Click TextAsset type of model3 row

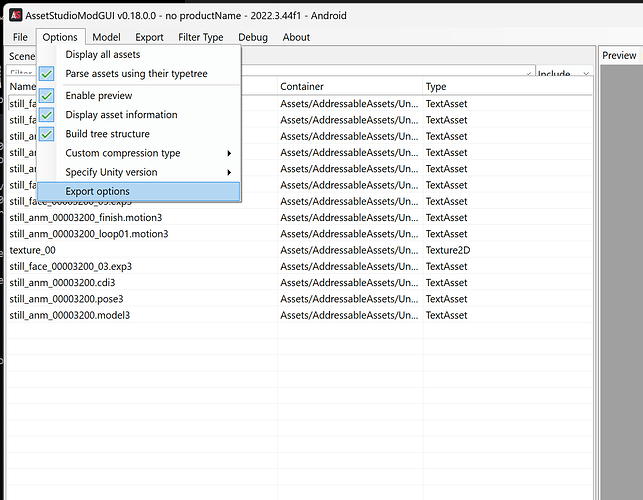pyautogui.click(x=446, y=315)
